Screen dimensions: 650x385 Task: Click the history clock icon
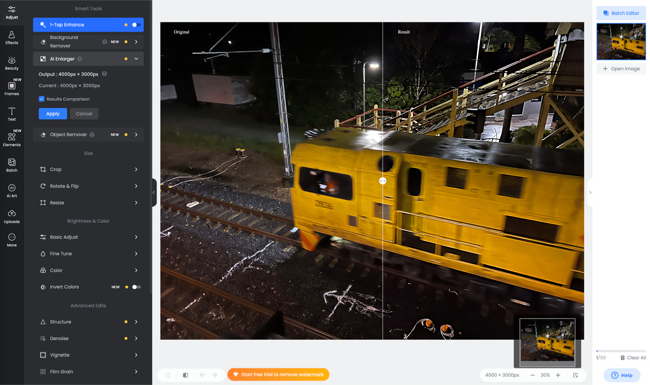168,375
